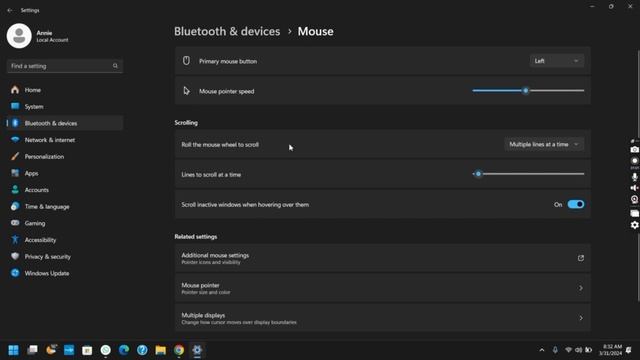640x360 pixels.
Task: Open Accounts settings
Action: pos(64,190)
